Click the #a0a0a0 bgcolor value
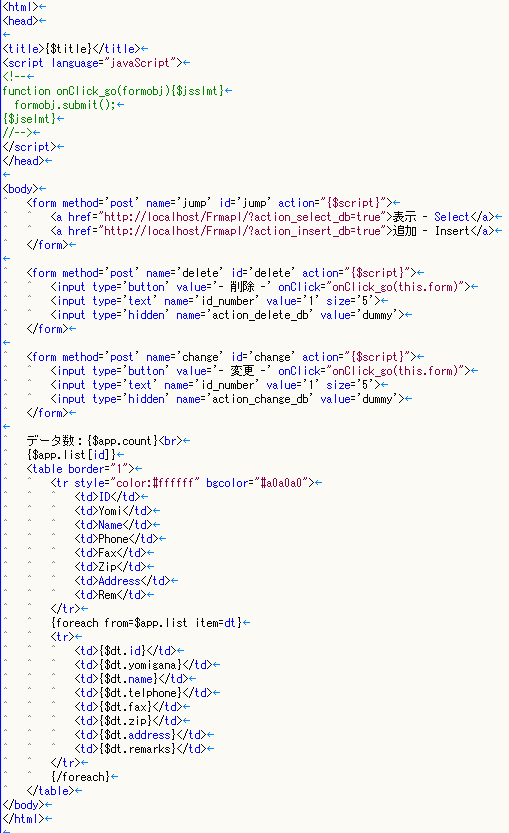This screenshot has width=509, height=833. 281,483
